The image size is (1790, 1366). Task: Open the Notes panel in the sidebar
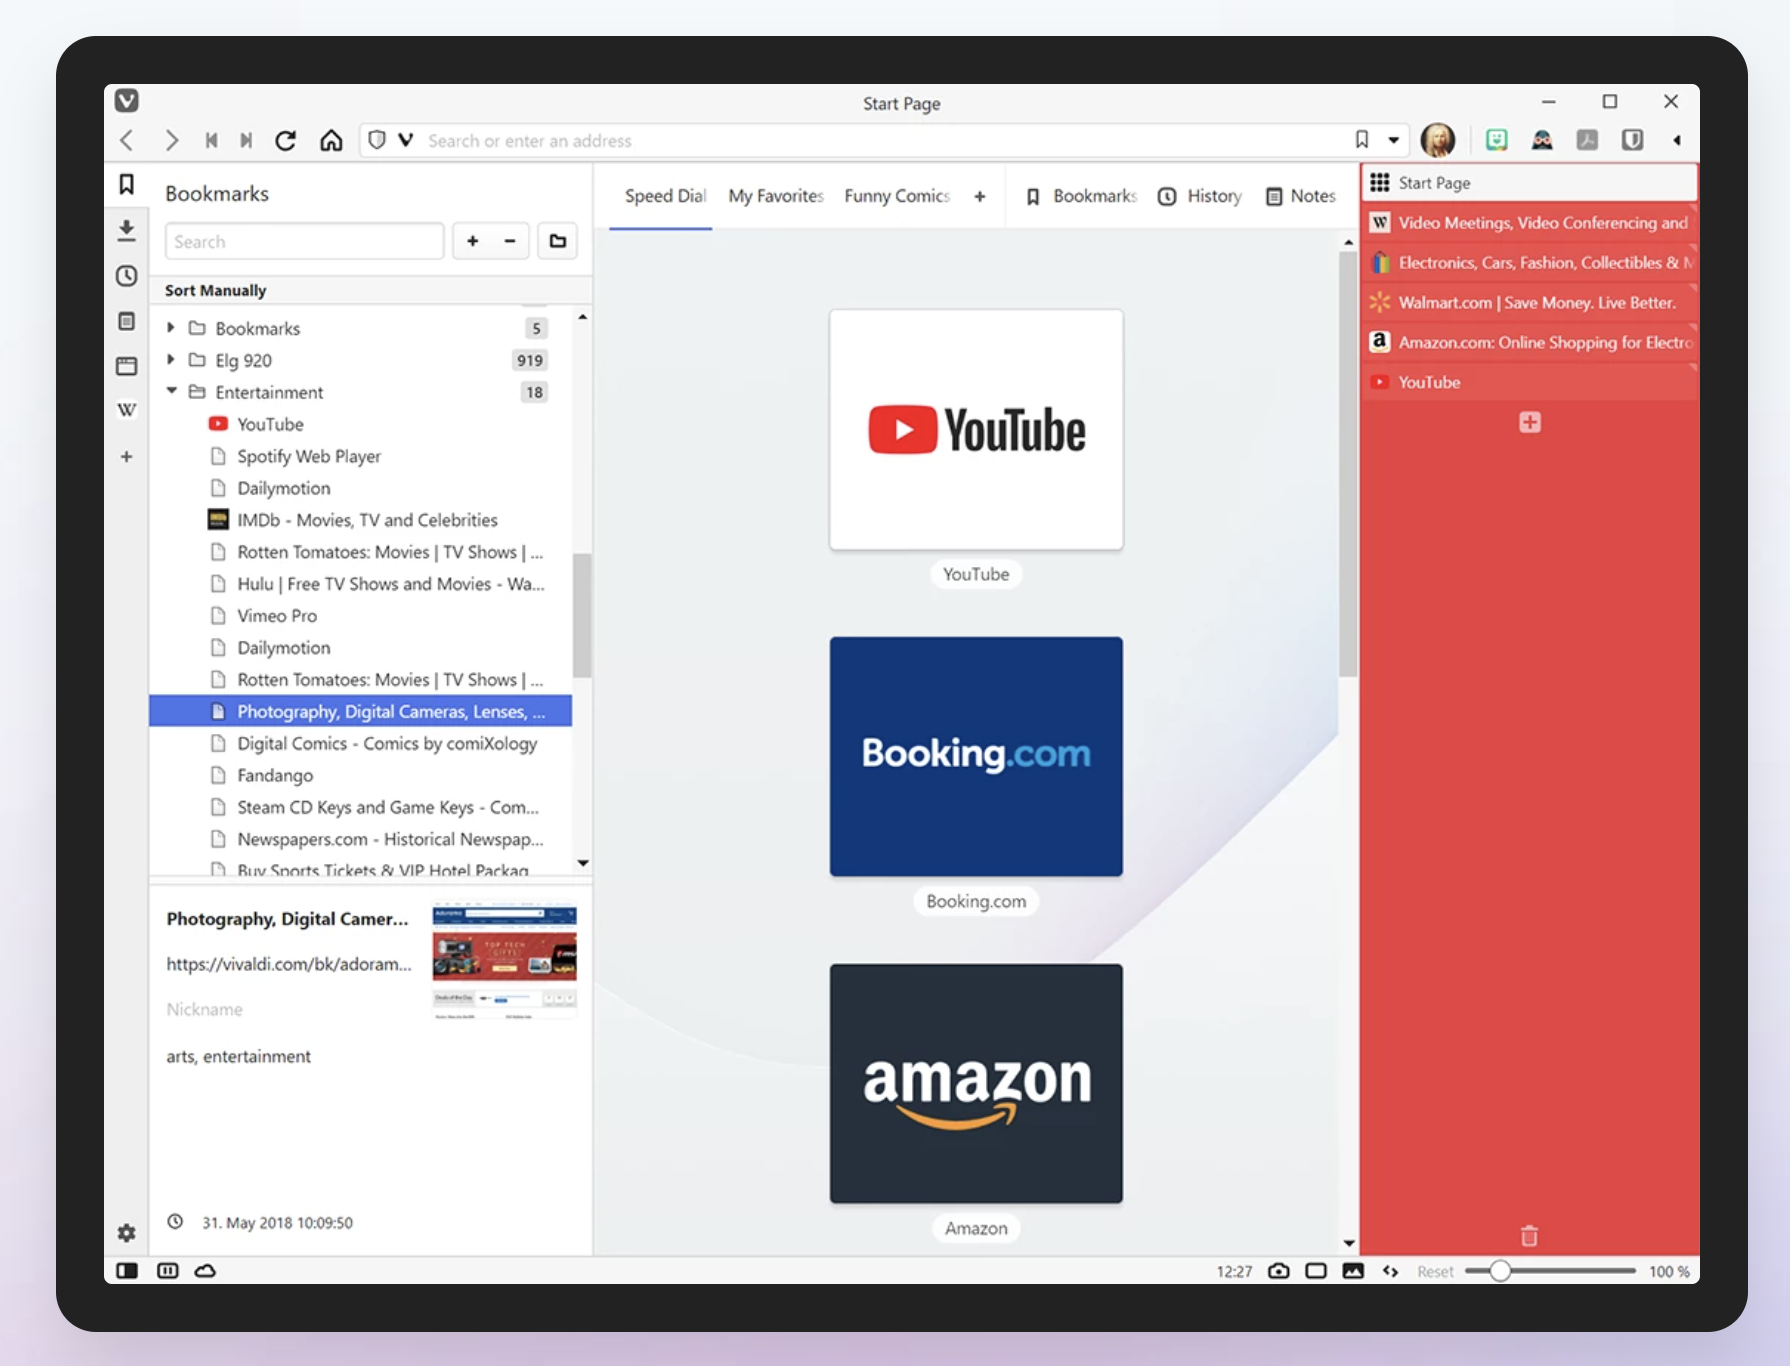pos(126,321)
